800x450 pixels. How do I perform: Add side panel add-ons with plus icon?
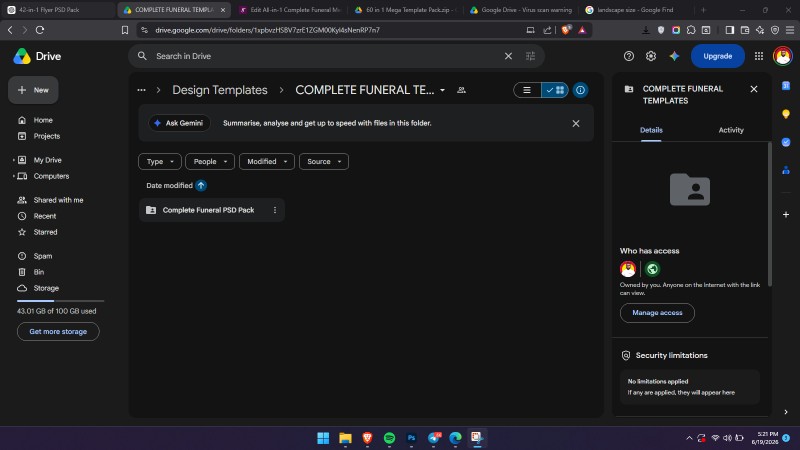click(786, 215)
